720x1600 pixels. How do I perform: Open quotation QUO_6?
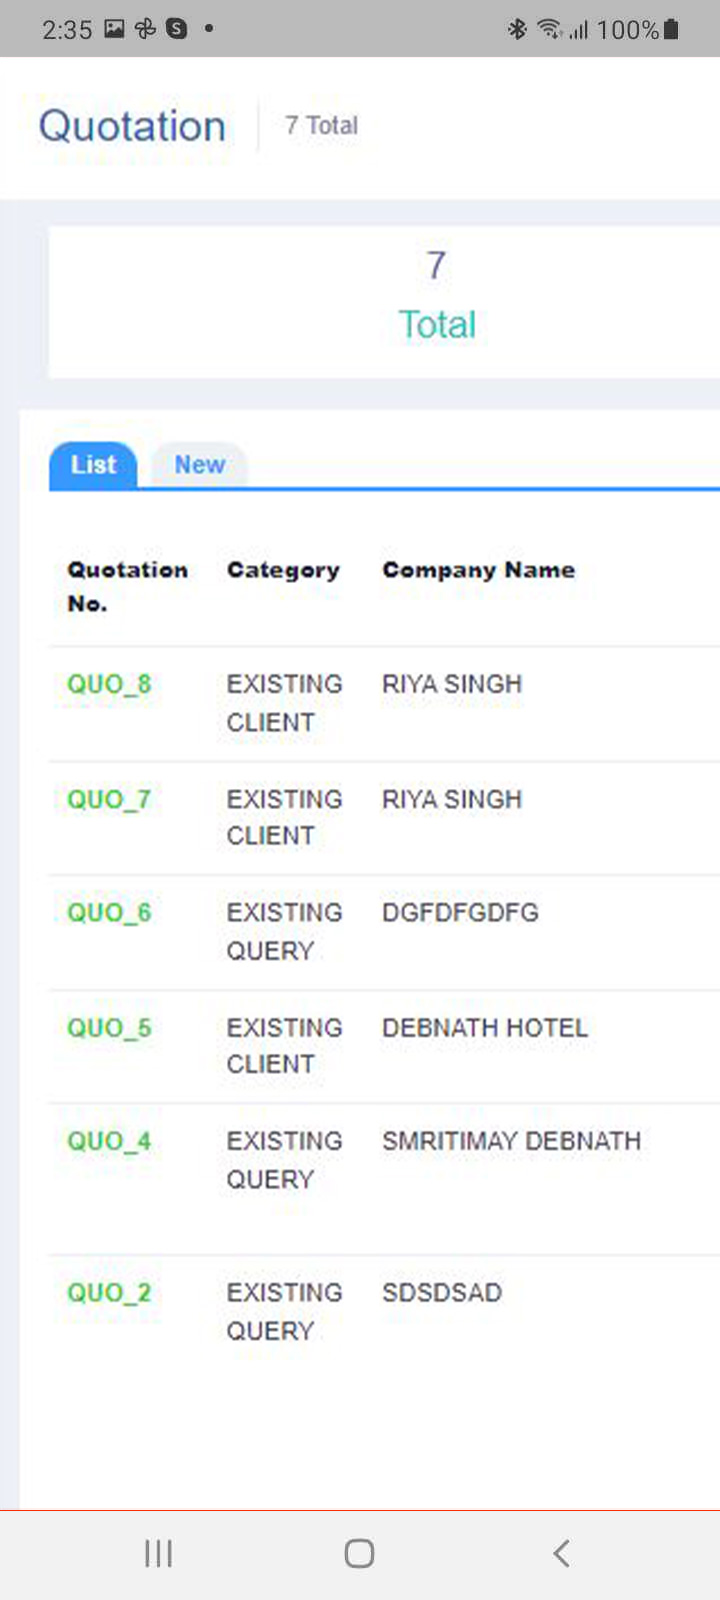tap(109, 913)
